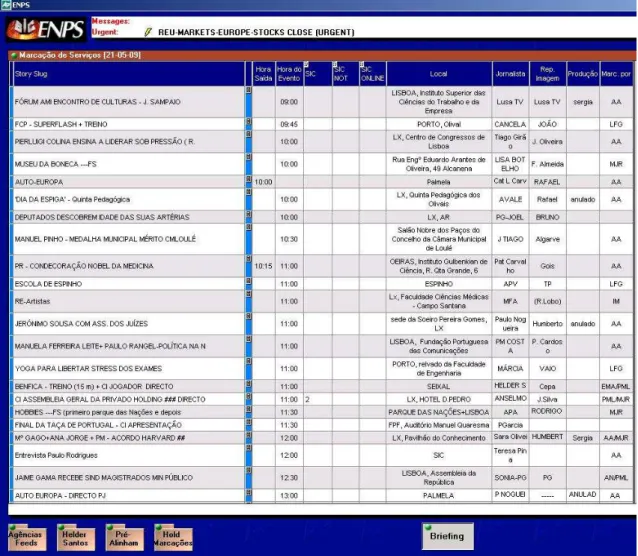Open the Pré-Alinham folder icon

124,537
